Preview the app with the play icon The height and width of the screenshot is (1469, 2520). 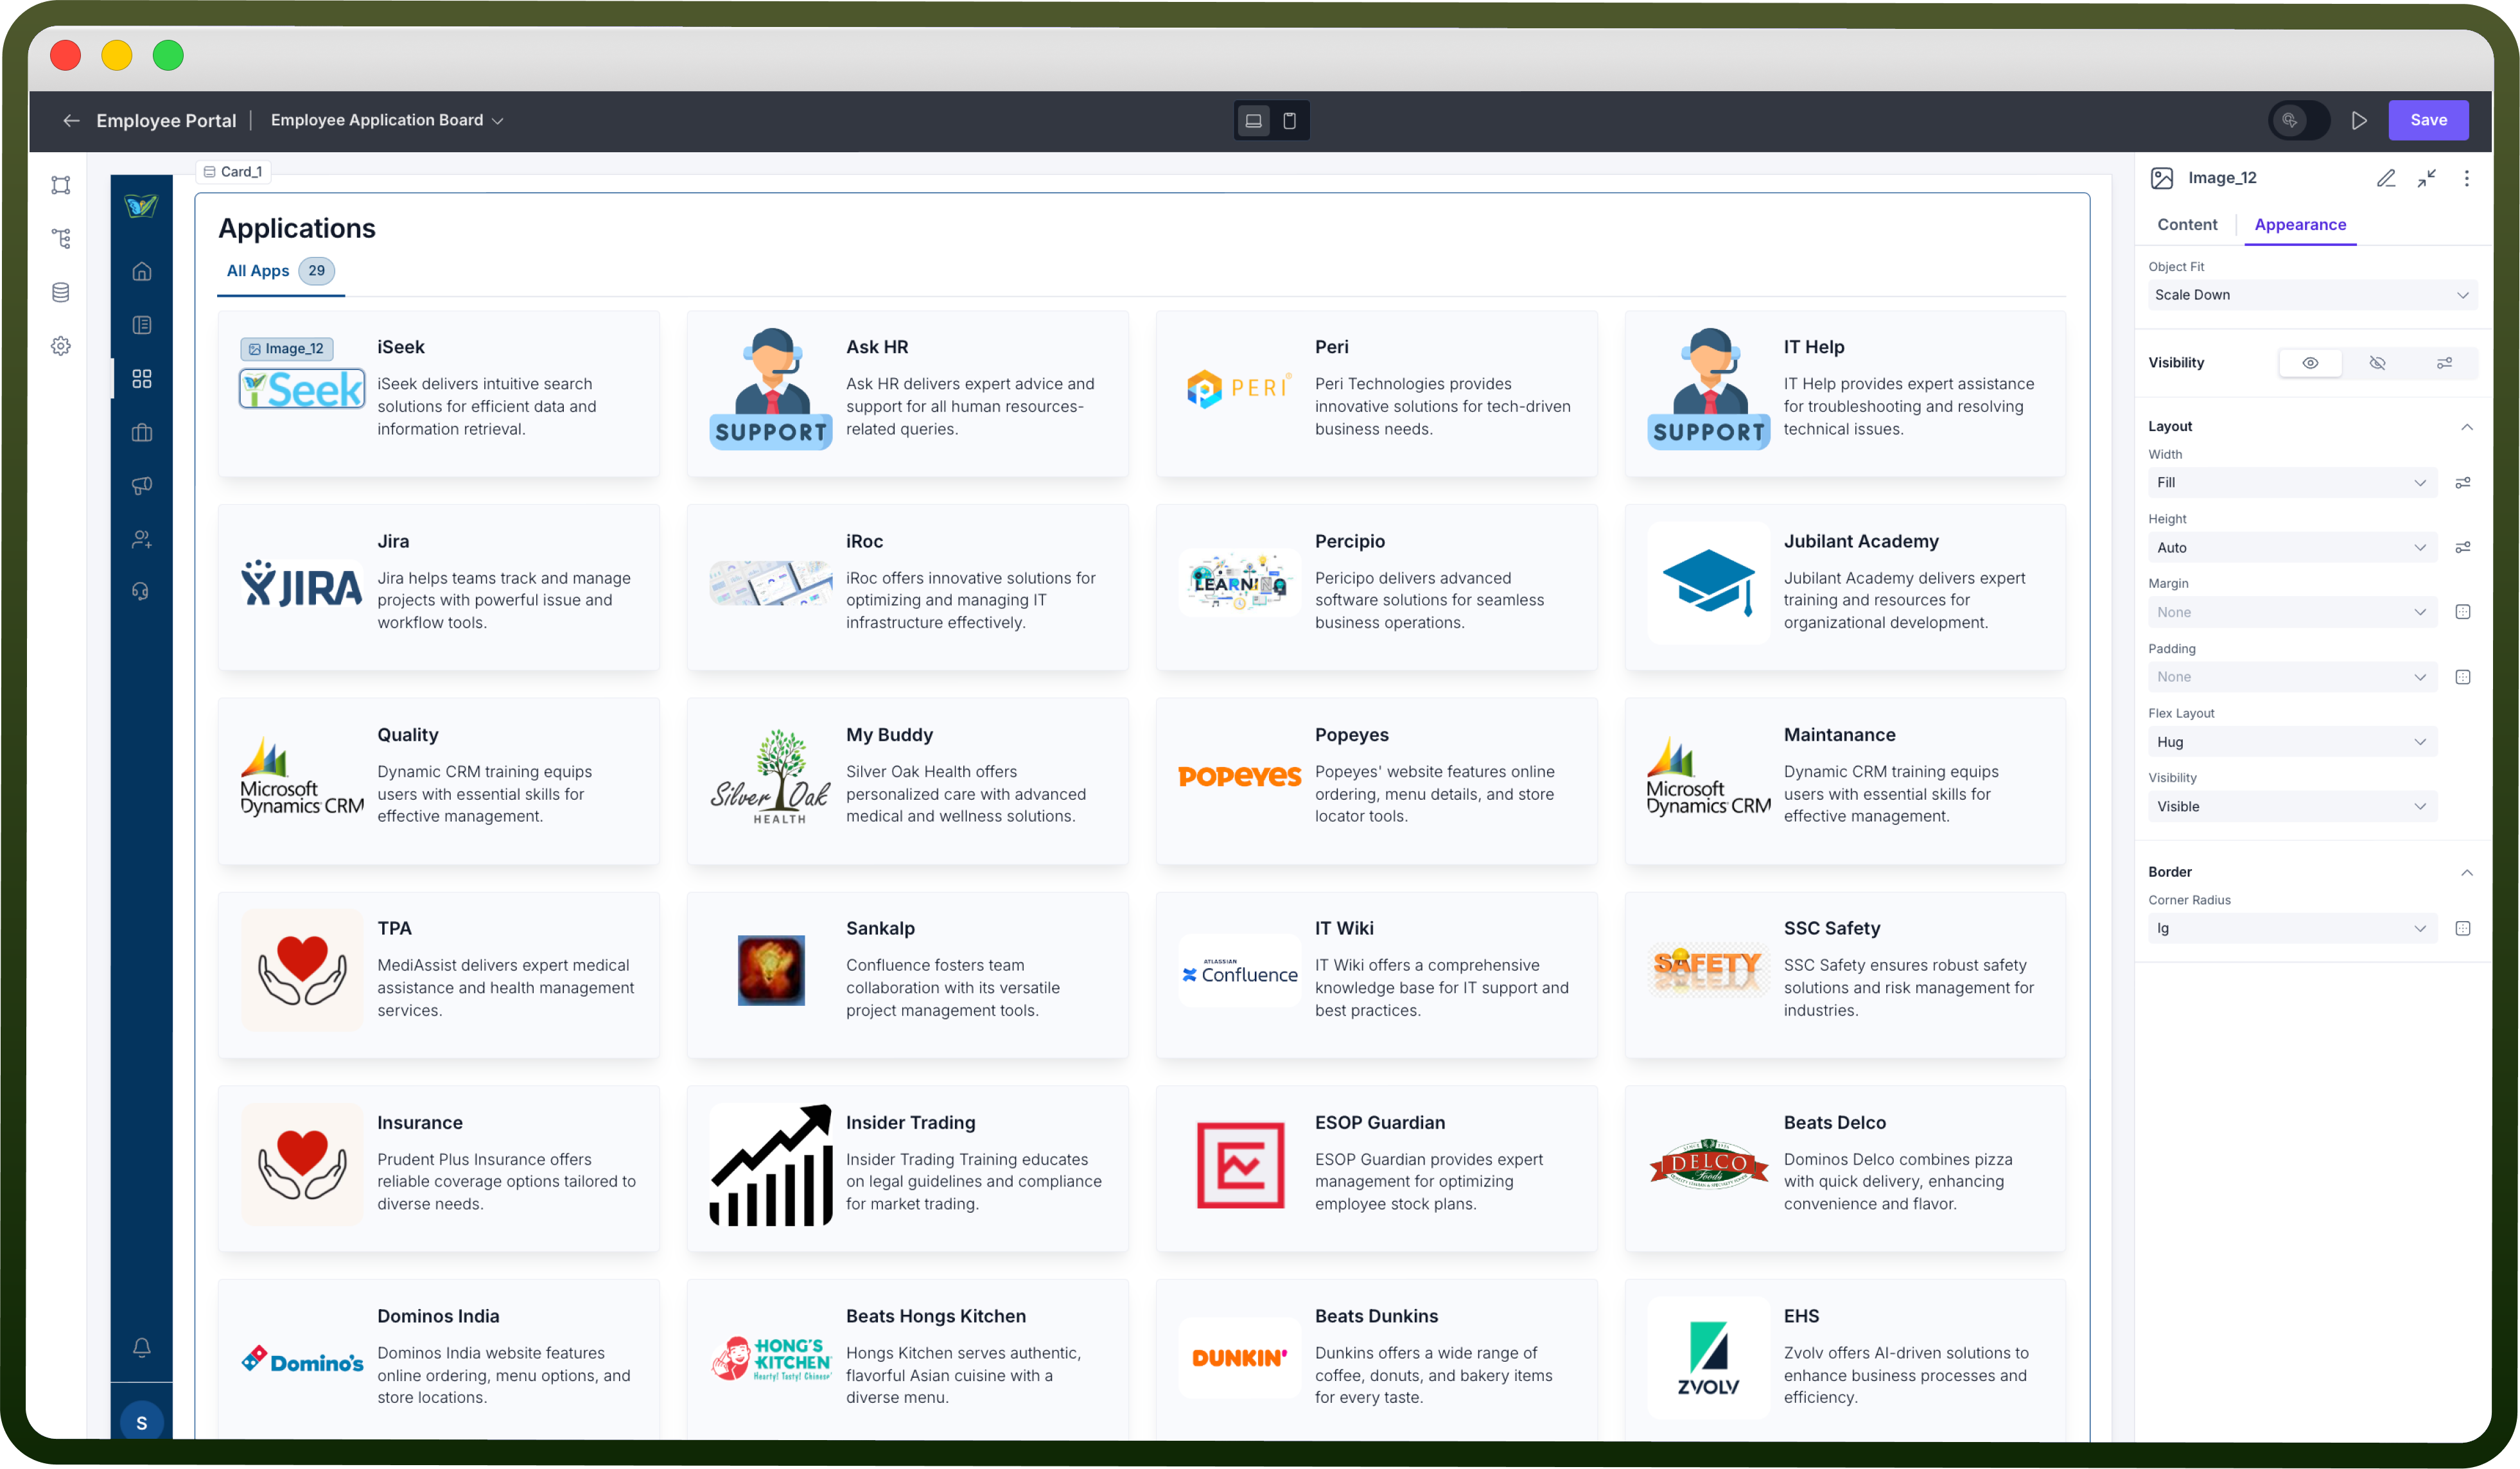[x=2359, y=120]
